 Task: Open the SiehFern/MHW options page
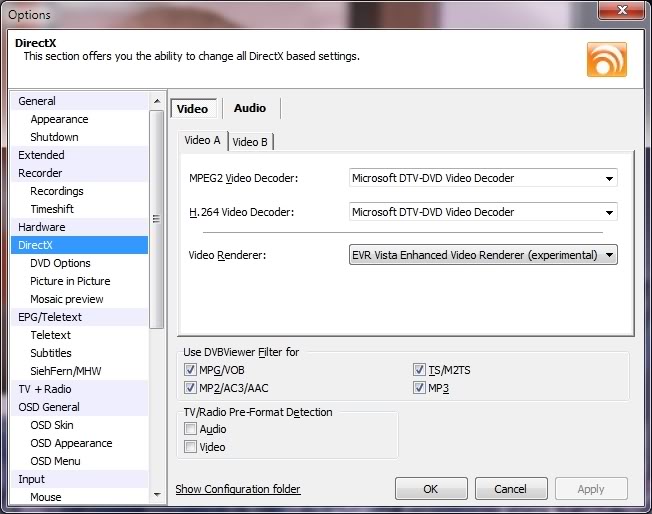point(79,371)
